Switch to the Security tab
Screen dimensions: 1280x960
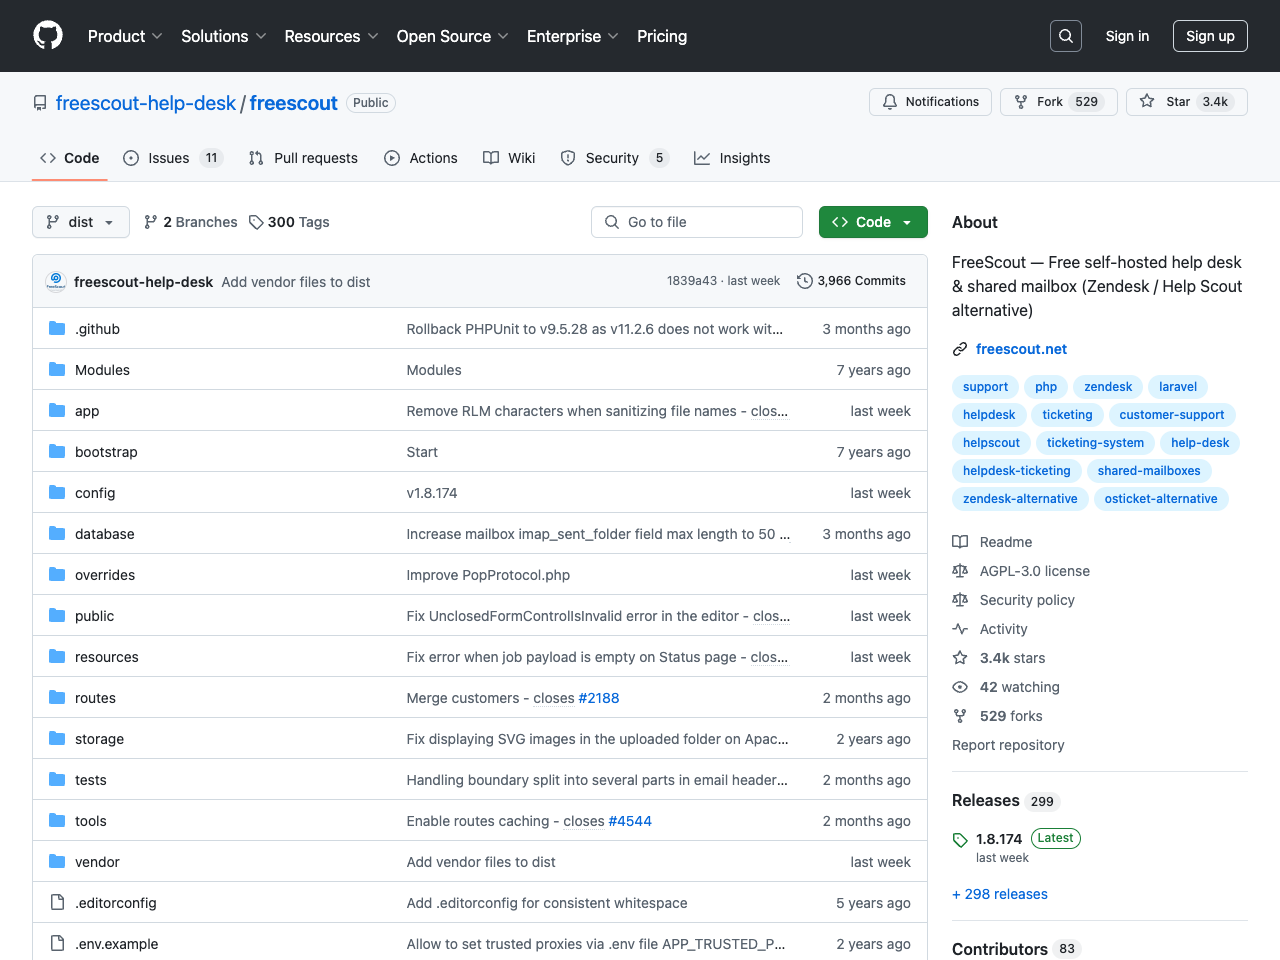614,158
